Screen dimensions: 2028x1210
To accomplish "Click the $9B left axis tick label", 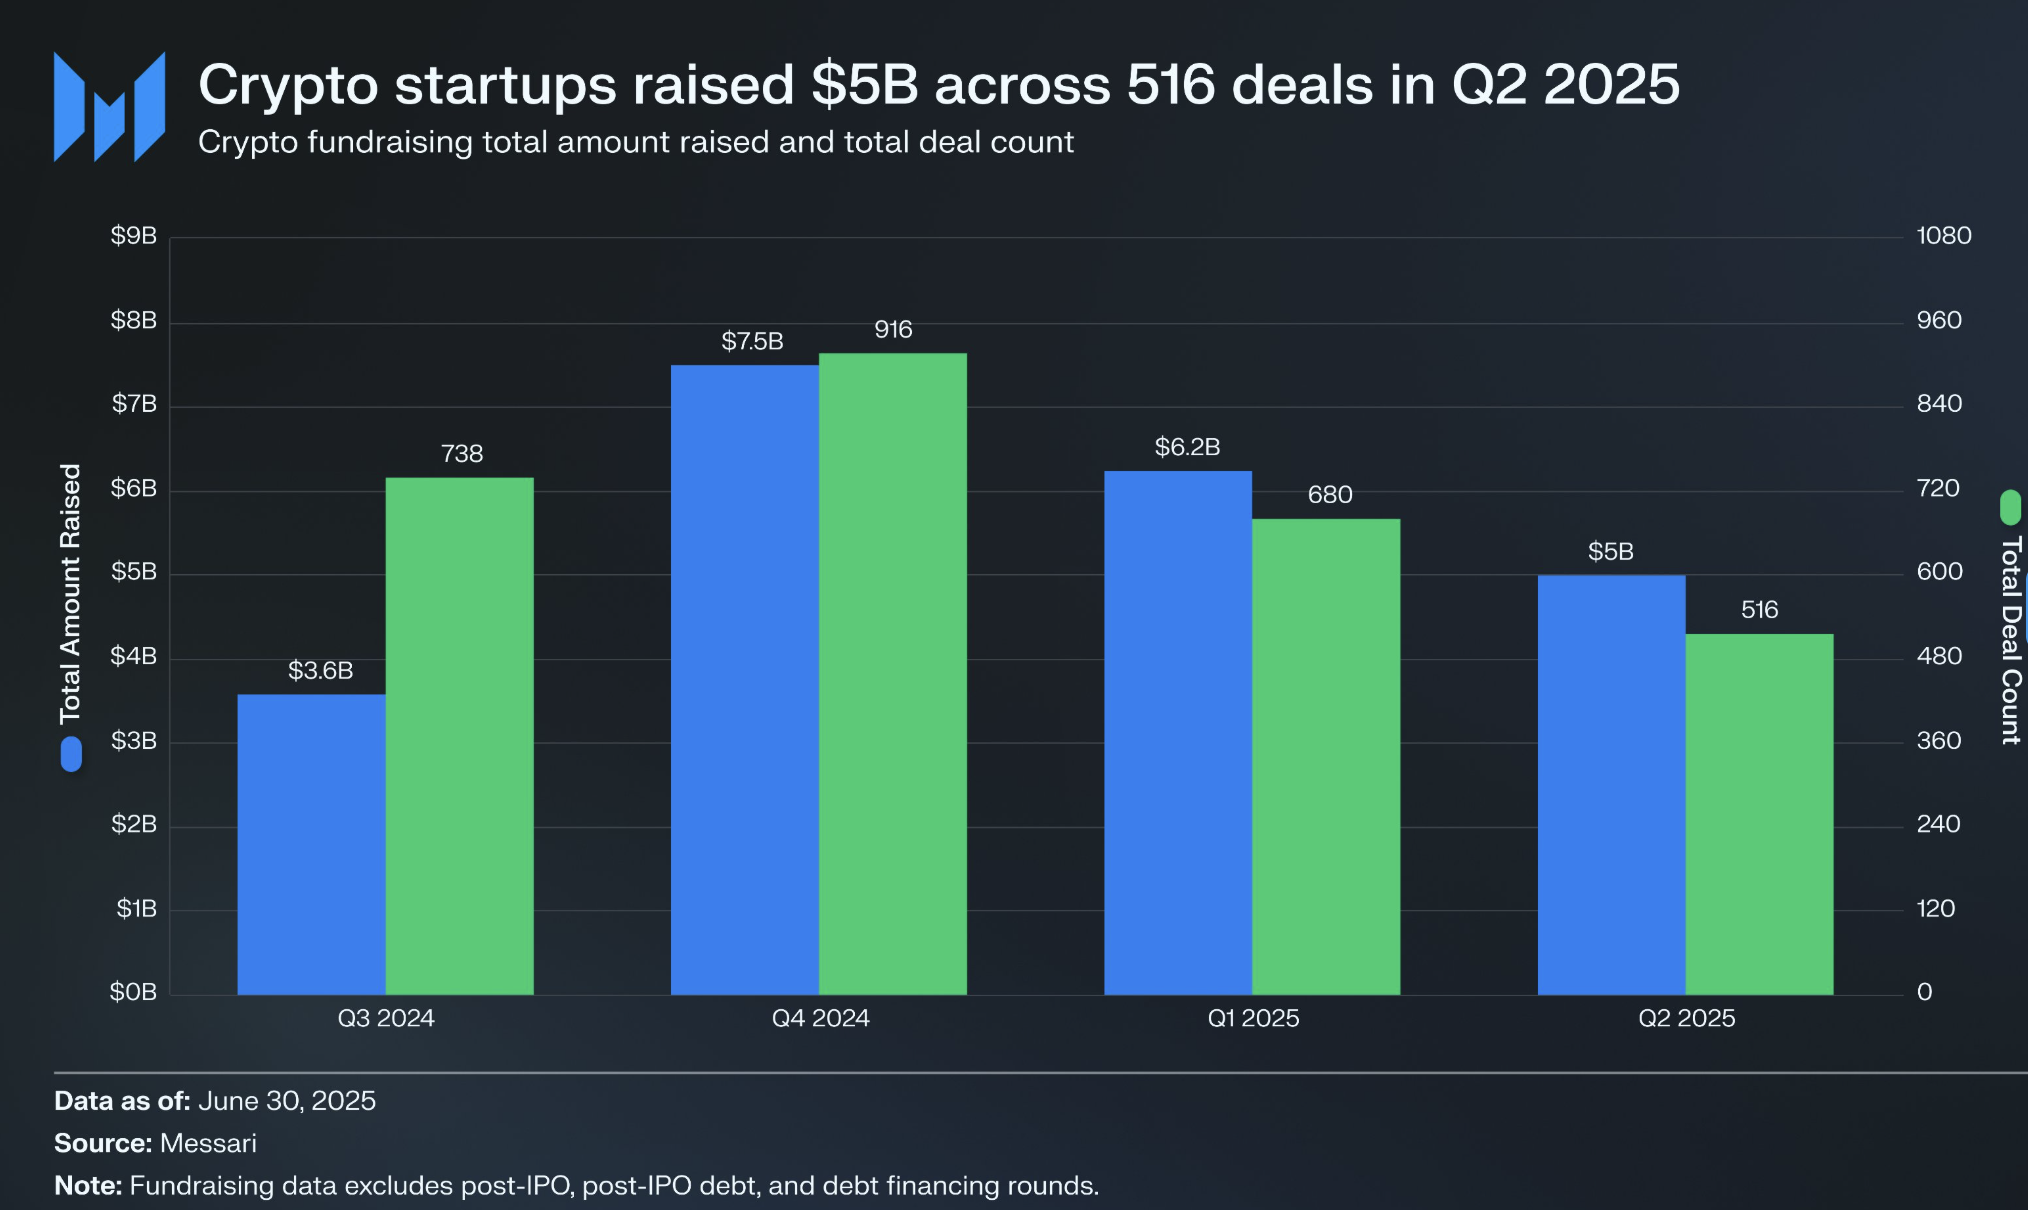I will click(134, 236).
